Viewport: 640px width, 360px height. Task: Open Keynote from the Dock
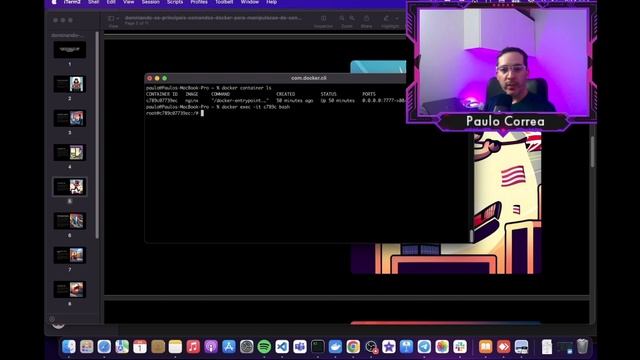tap(407, 347)
